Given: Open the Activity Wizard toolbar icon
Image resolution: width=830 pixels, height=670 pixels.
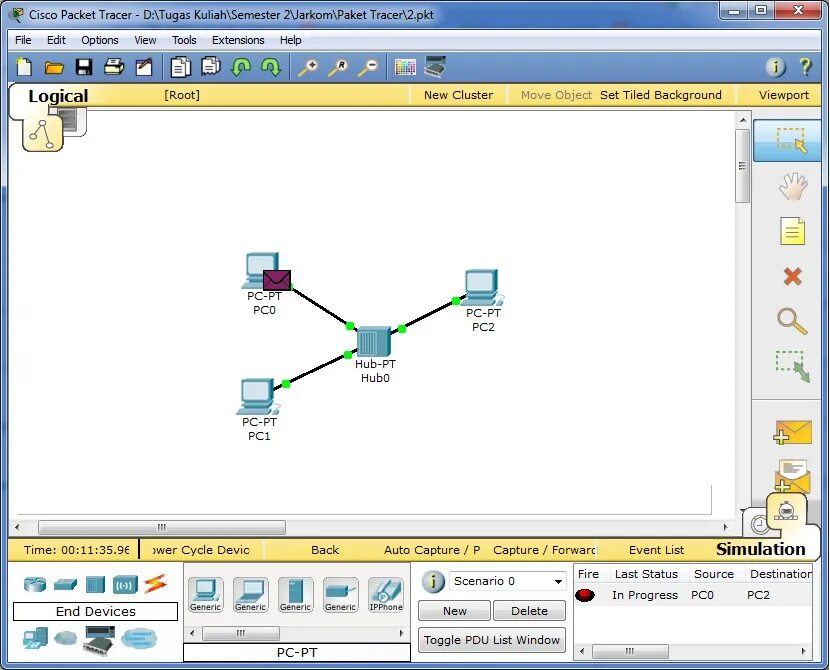Looking at the screenshot, I should pyautogui.click(x=143, y=67).
